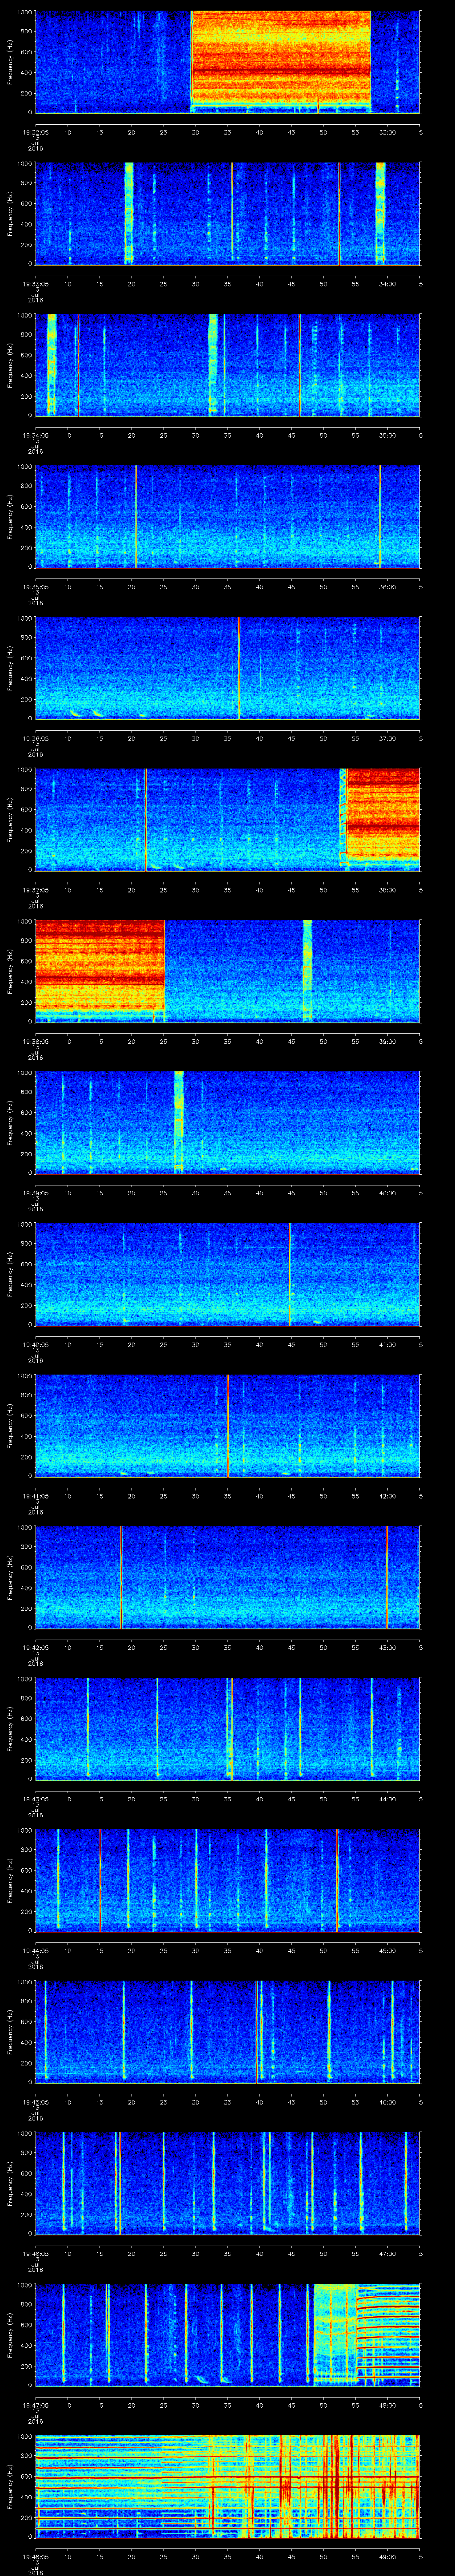Select the spectrogram panel starting at 19:34:05
The image size is (455, 2576).
[x=228, y=365]
